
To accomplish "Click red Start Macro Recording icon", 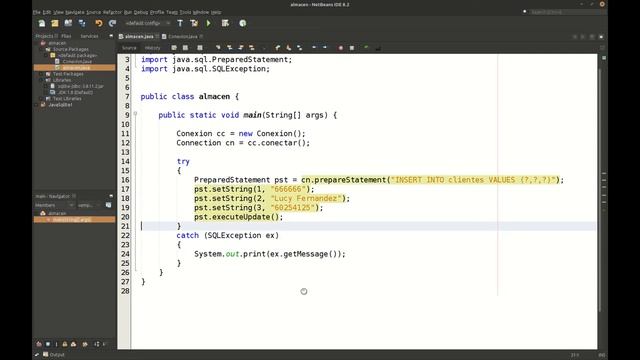I will click(x=340, y=48).
